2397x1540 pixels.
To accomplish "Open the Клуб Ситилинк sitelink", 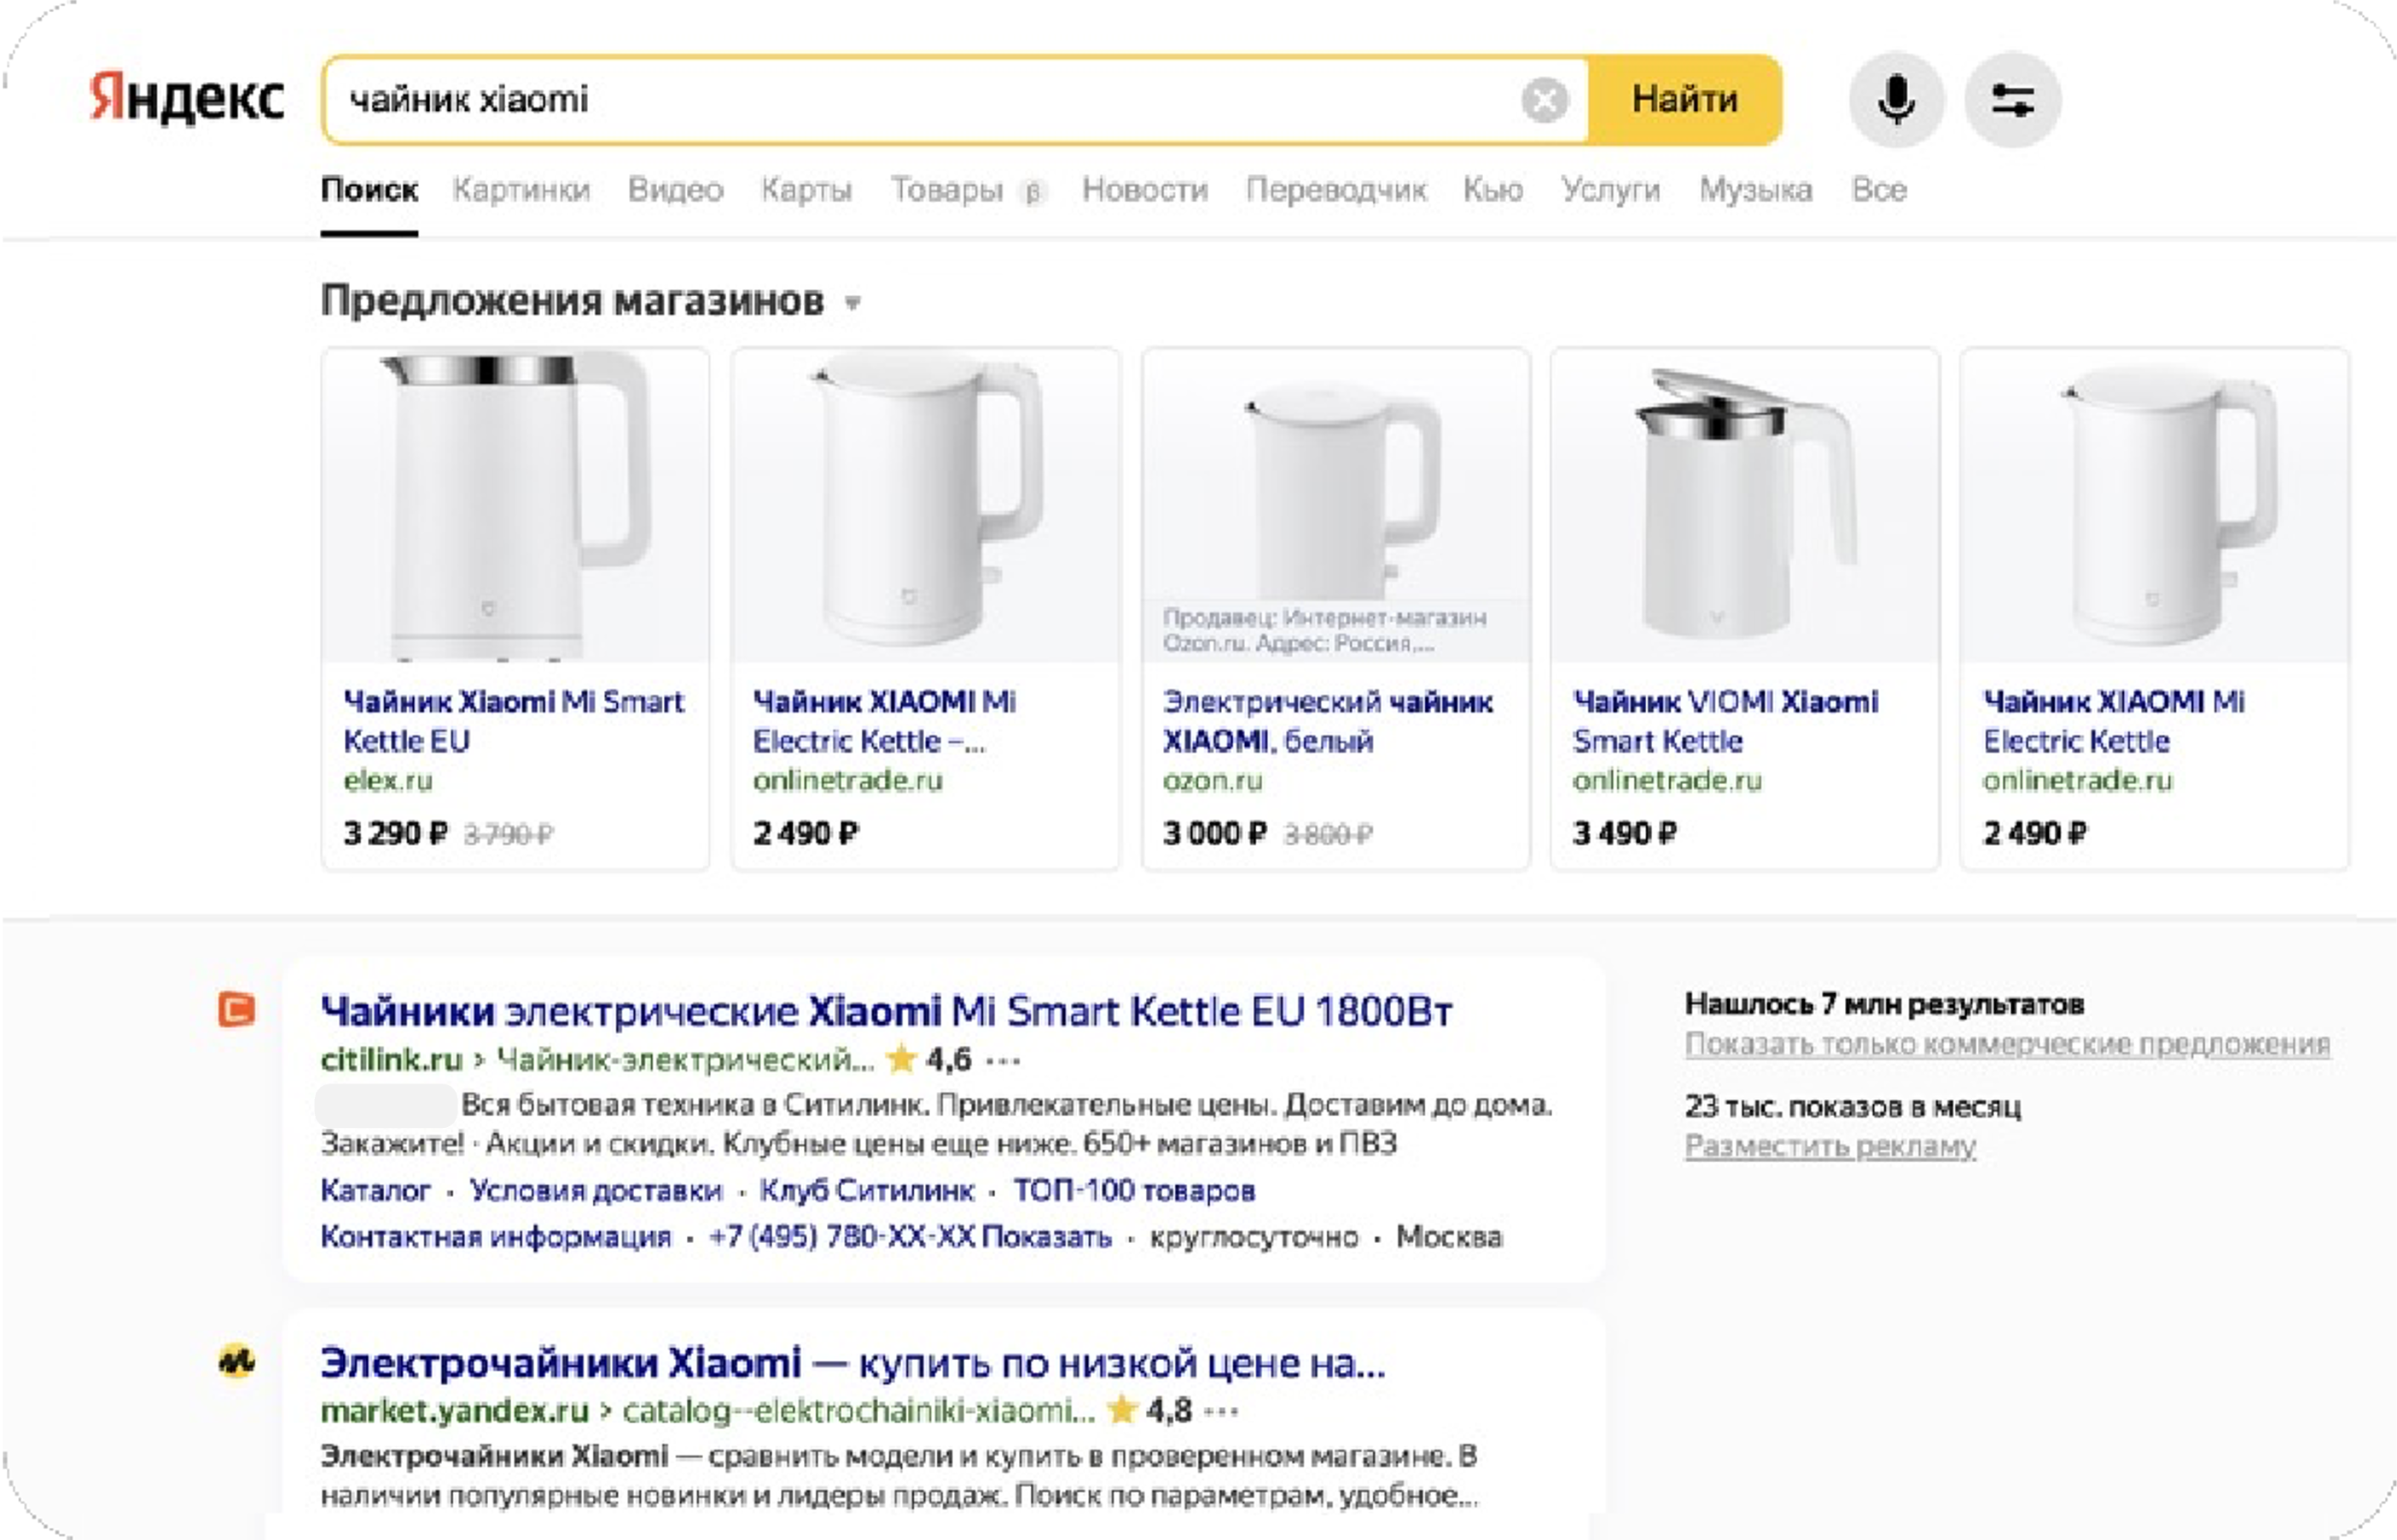I will click(867, 1190).
